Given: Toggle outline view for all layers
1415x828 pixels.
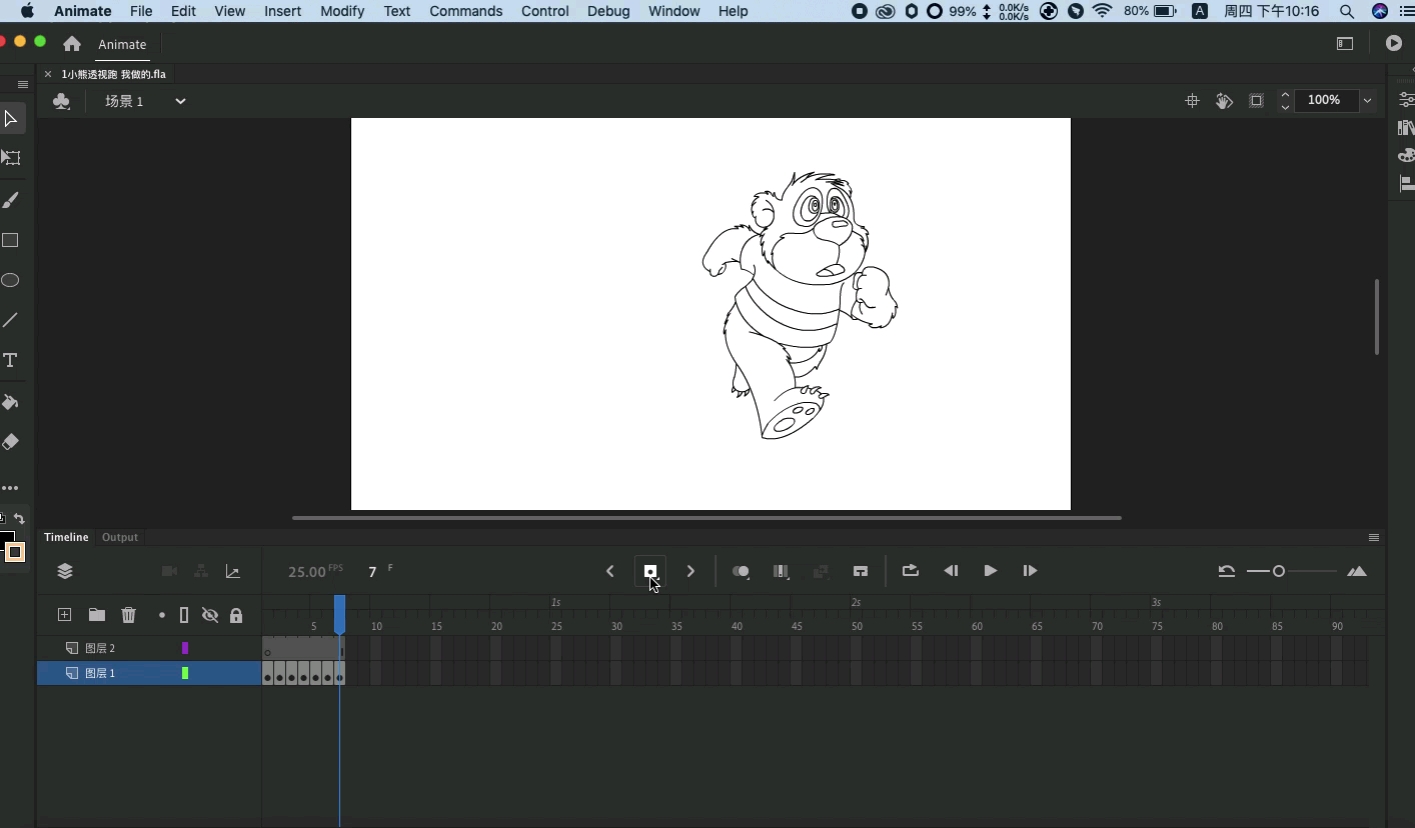Looking at the screenshot, I should click(184, 615).
